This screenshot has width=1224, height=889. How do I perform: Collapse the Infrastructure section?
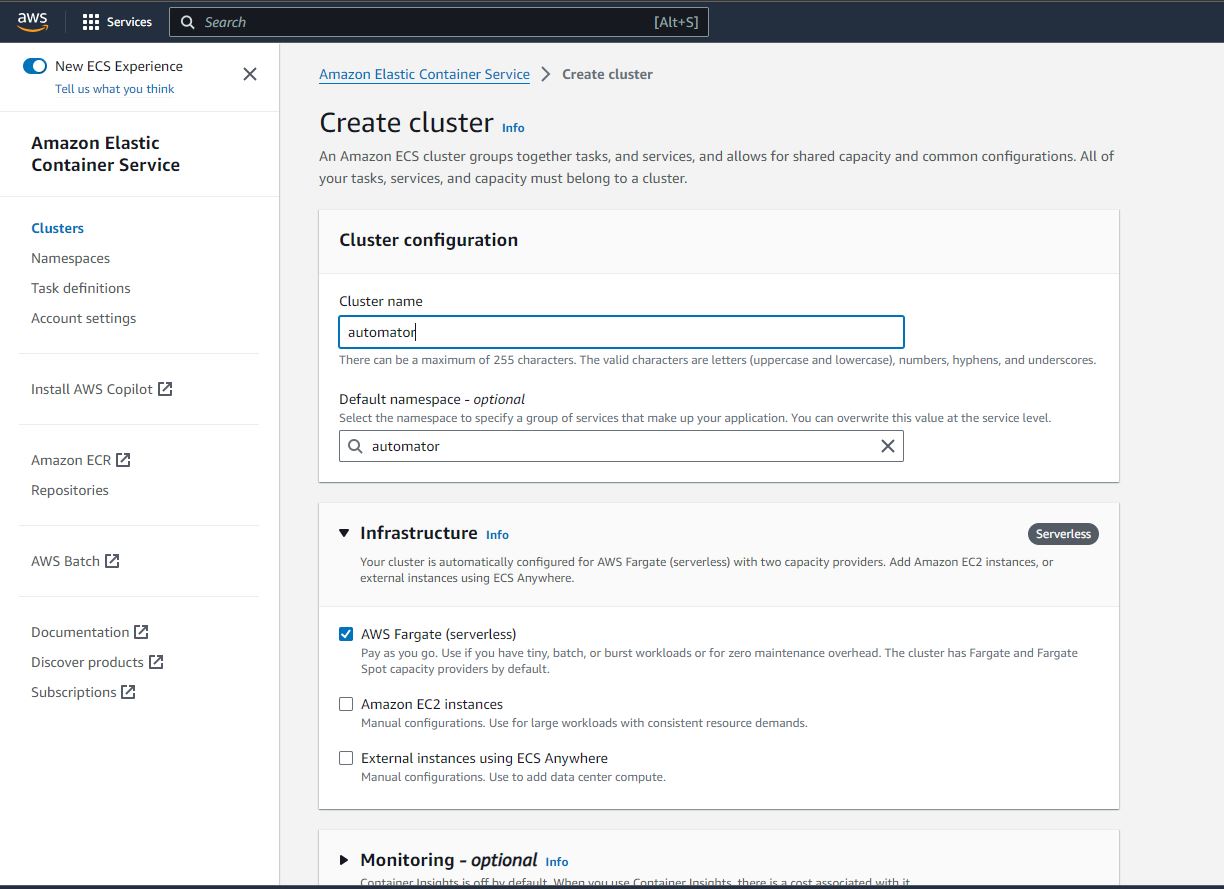coord(344,534)
